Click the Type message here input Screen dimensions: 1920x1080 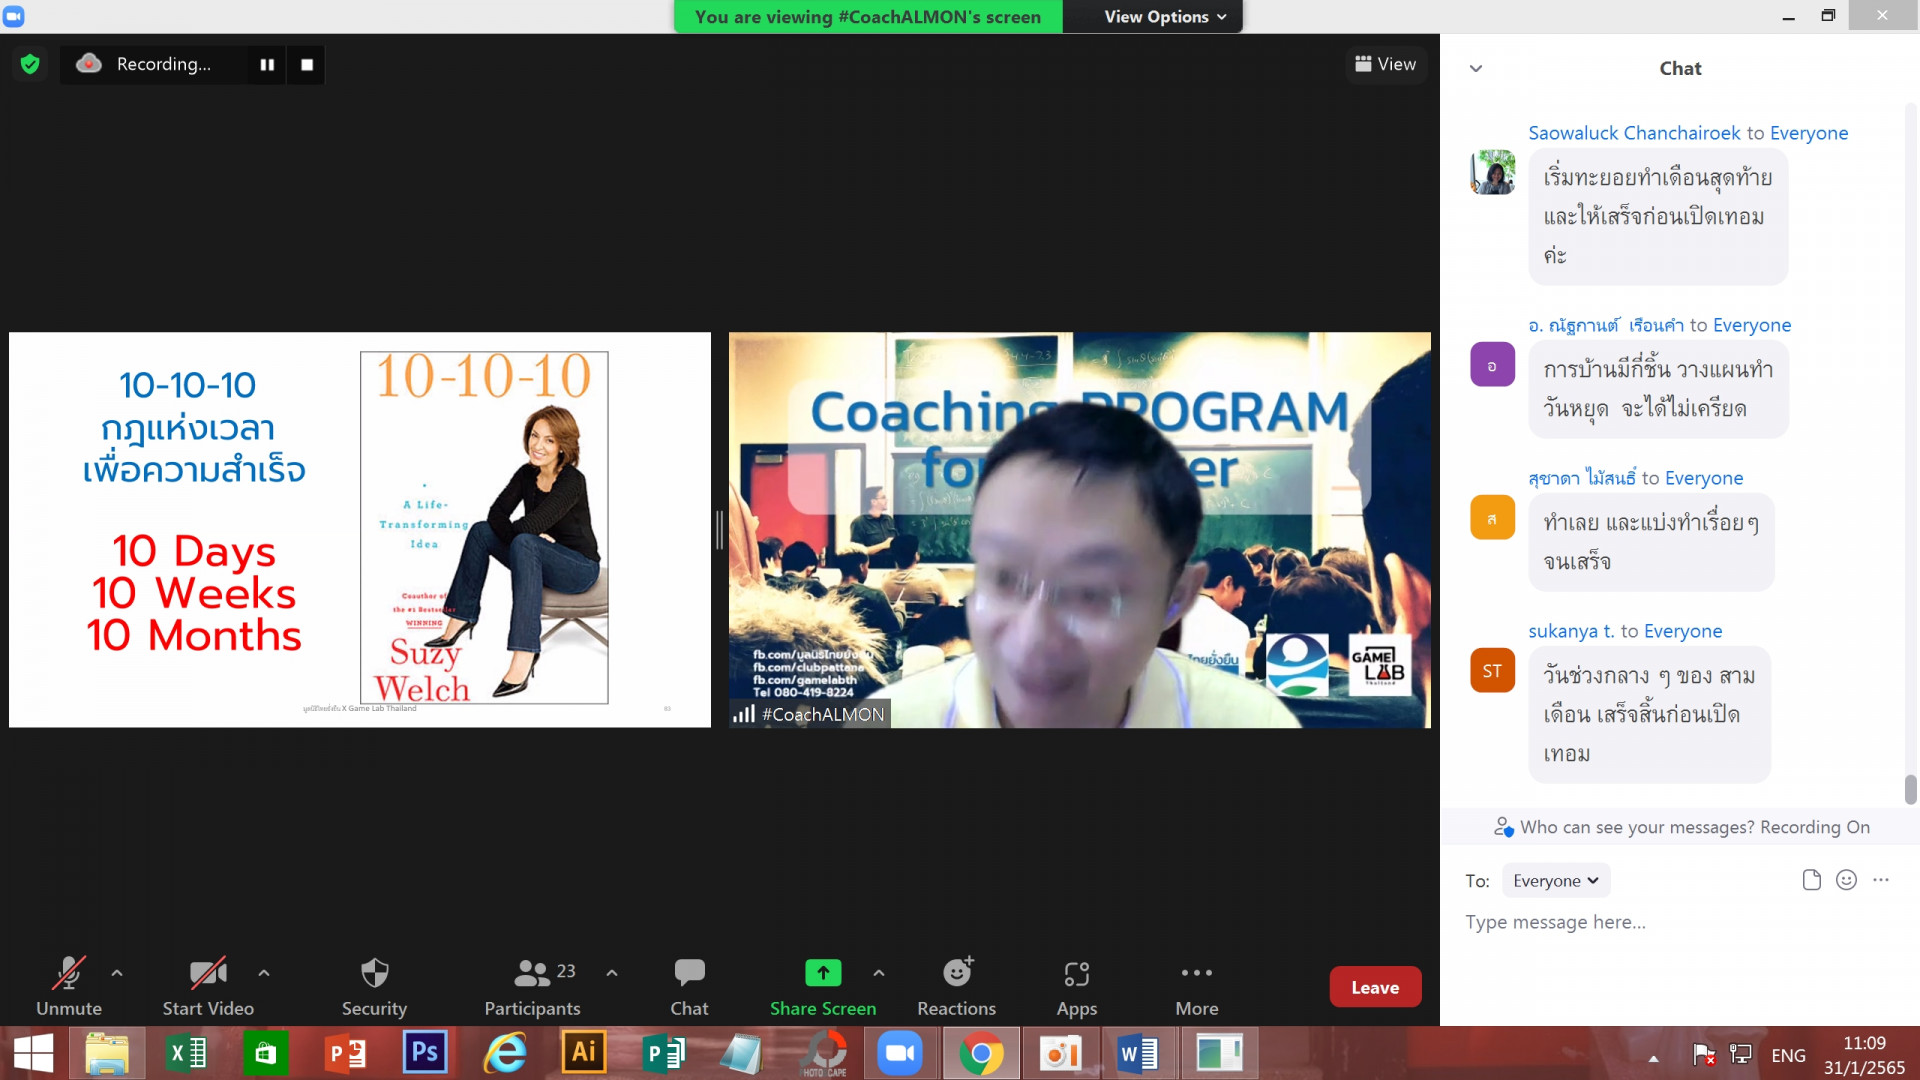[1680, 922]
